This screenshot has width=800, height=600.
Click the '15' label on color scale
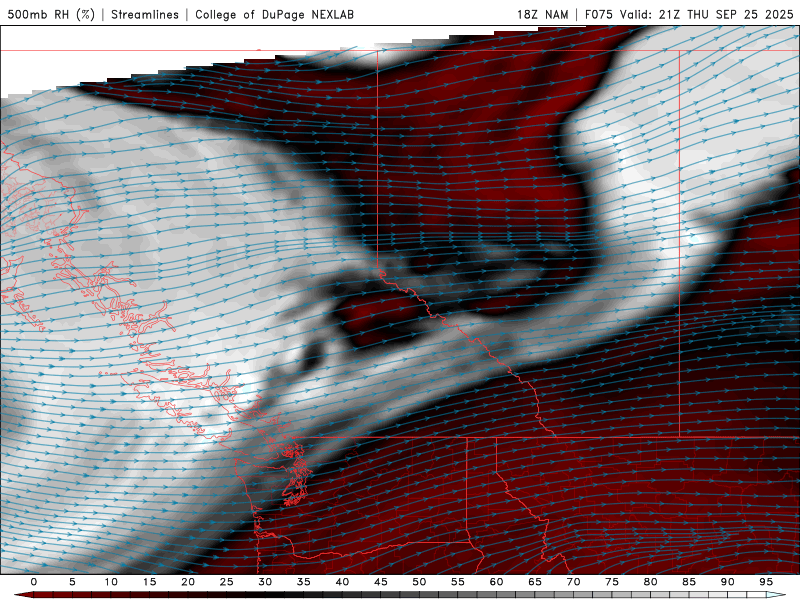click(x=149, y=582)
